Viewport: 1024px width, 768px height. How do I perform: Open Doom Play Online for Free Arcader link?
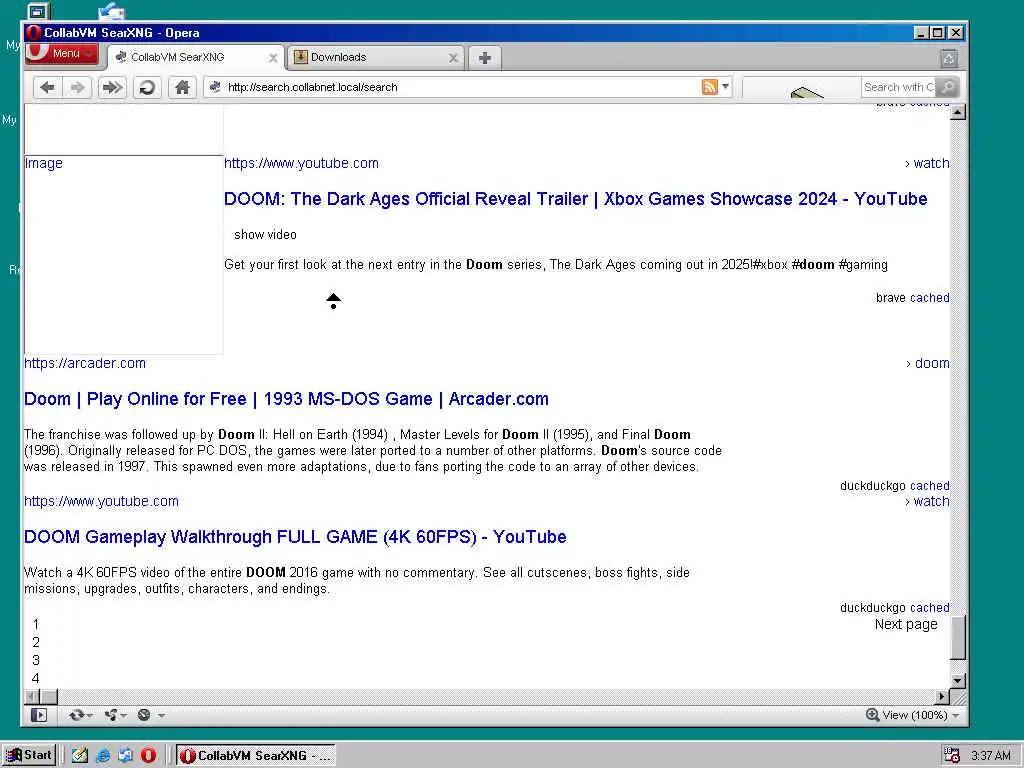tap(286, 399)
